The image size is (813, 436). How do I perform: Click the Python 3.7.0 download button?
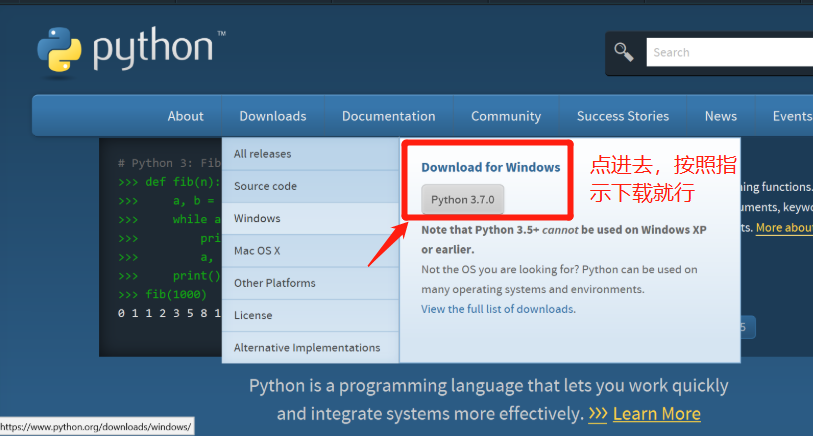point(462,200)
